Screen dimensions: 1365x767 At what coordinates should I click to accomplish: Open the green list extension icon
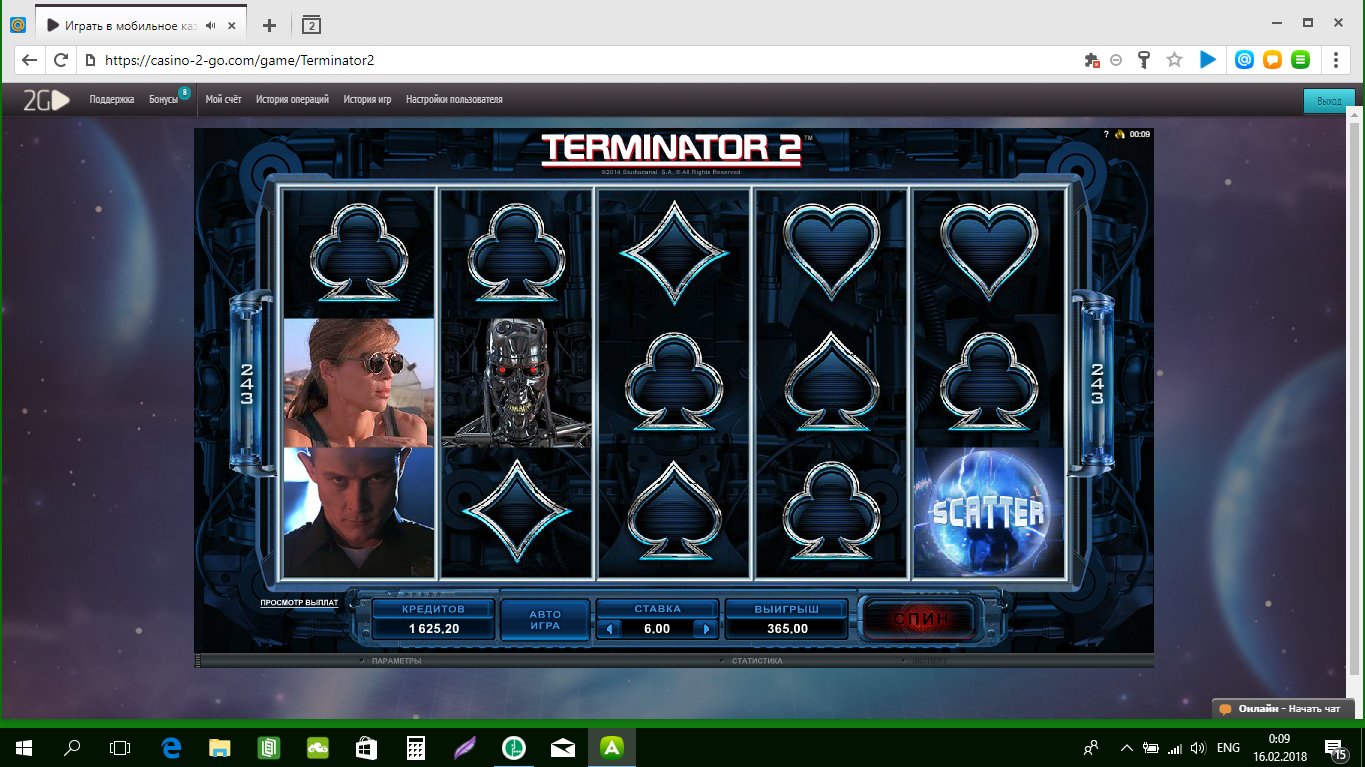pos(1300,60)
